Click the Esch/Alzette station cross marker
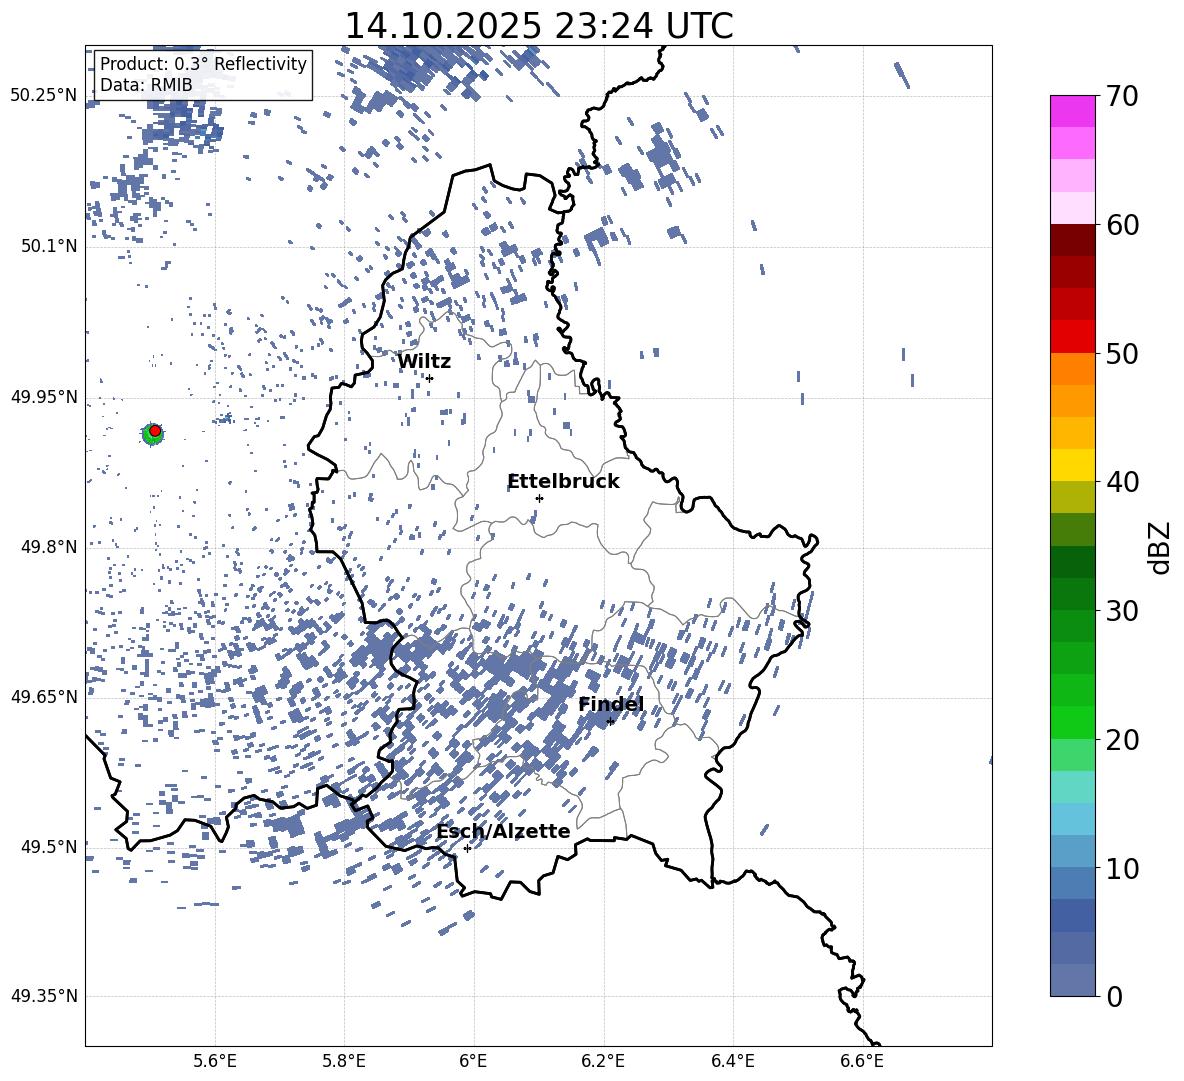Image resolution: width=1184 pixels, height=1081 pixels. click(x=467, y=848)
